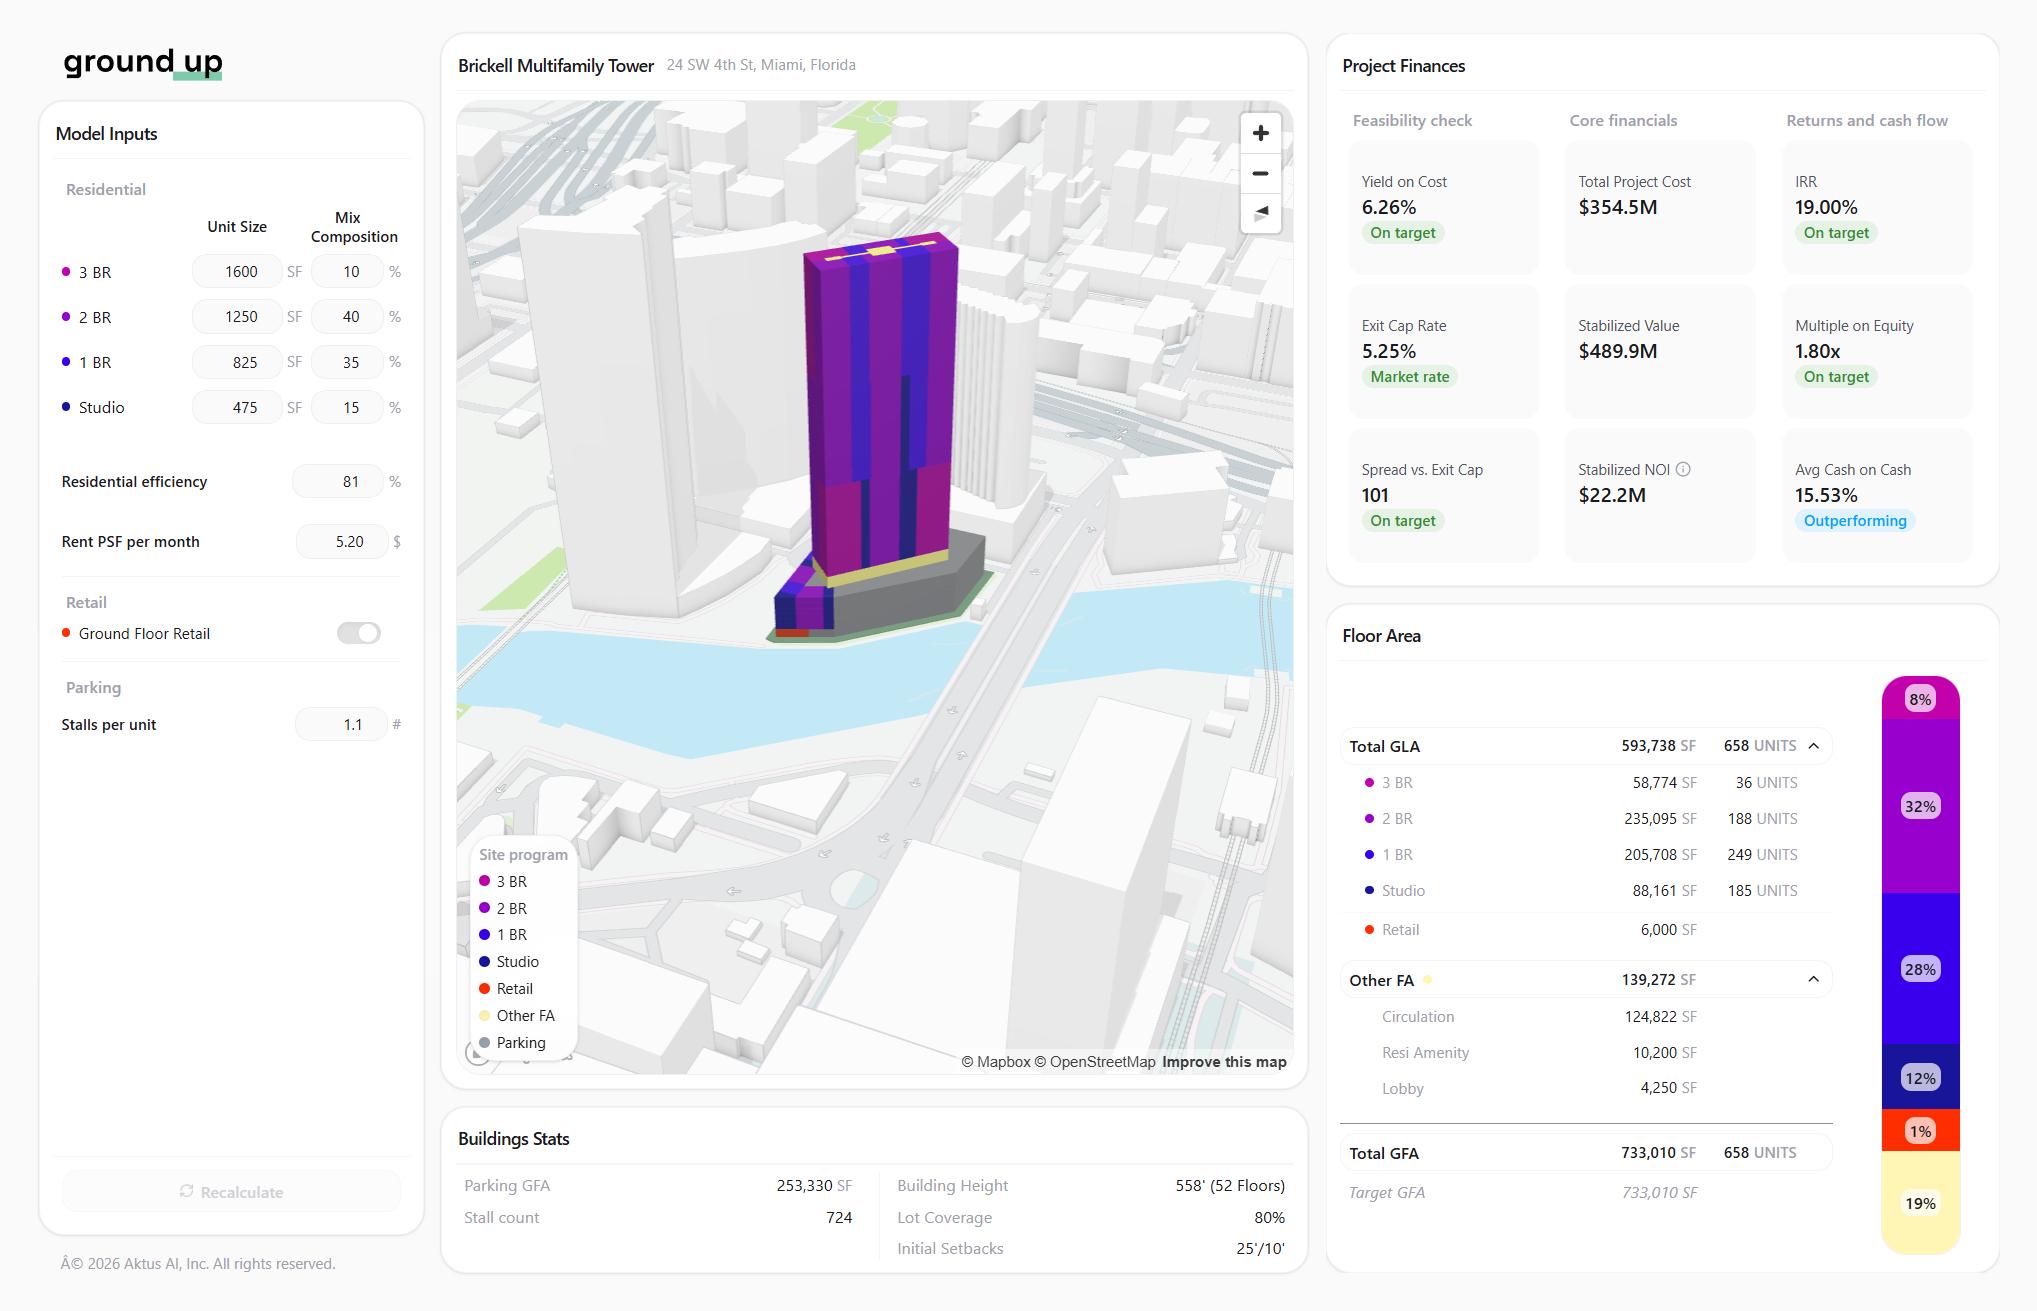Click the Circulation 124,822 SF row
The image size is (2037, 1311).
pyautogui.click(x=1586, y=1016)
